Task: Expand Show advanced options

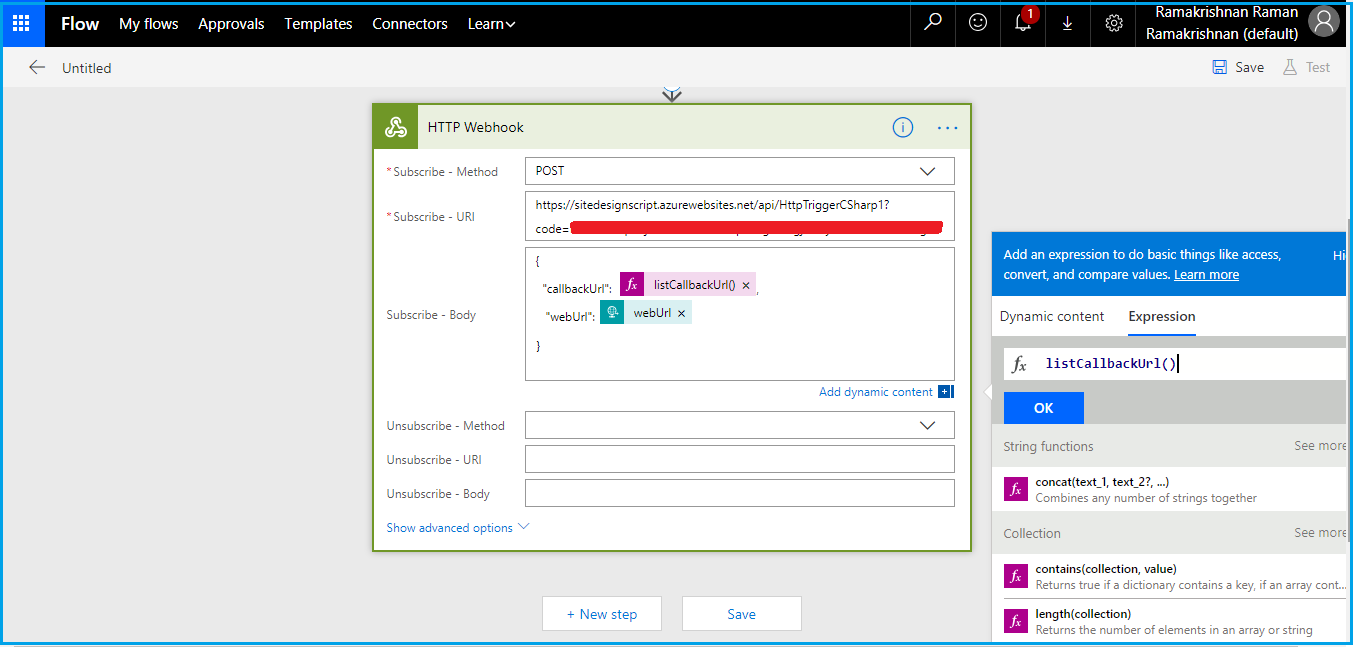Action: [458, 527]
